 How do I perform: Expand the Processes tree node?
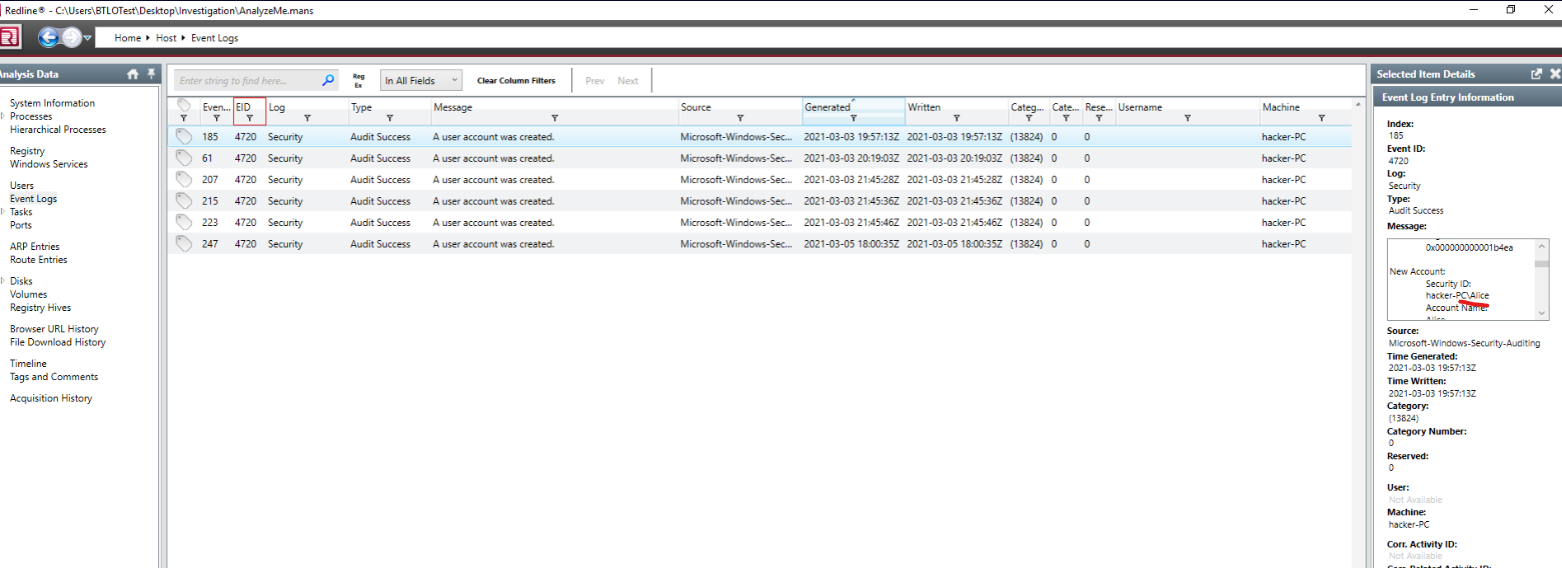click(4, 116)
